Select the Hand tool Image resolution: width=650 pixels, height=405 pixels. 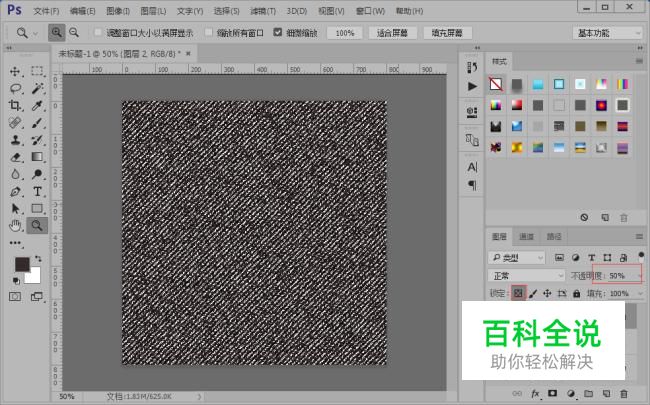(x=15, y=225)
